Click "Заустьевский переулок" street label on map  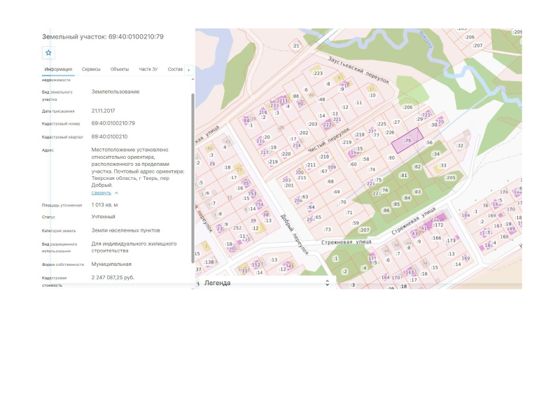pos(358,70)
